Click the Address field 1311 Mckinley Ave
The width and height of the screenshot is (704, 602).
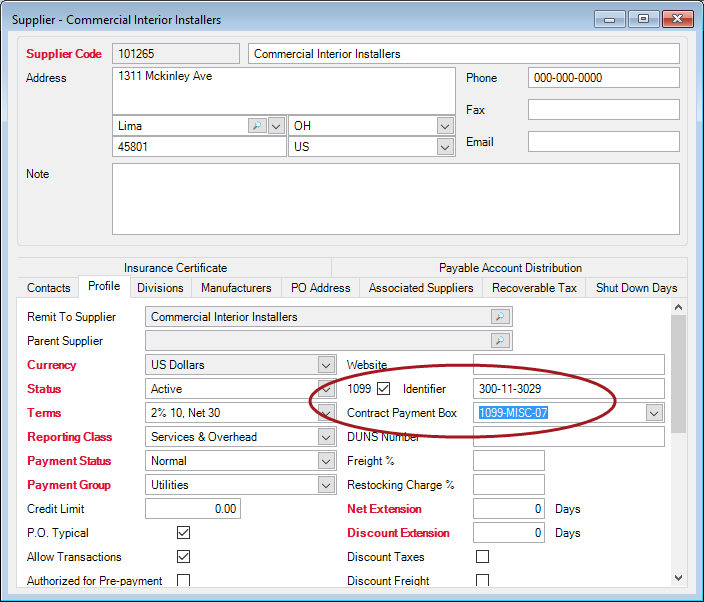pyautogui.click(x=284, y=91)
